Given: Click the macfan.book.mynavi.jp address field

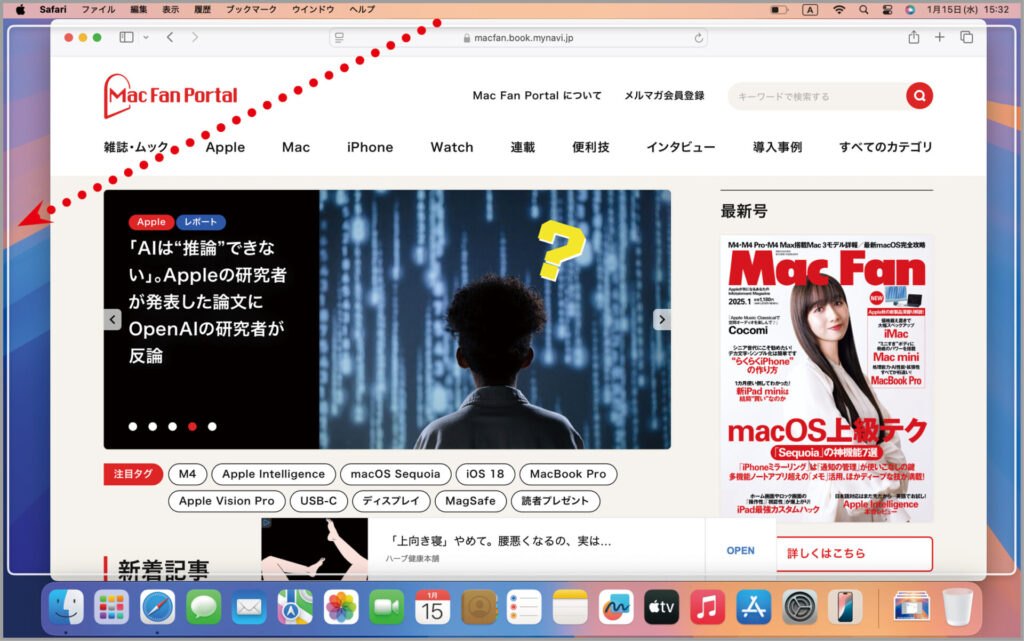Looking at the screenshot, I should click(x=518, y=38).
